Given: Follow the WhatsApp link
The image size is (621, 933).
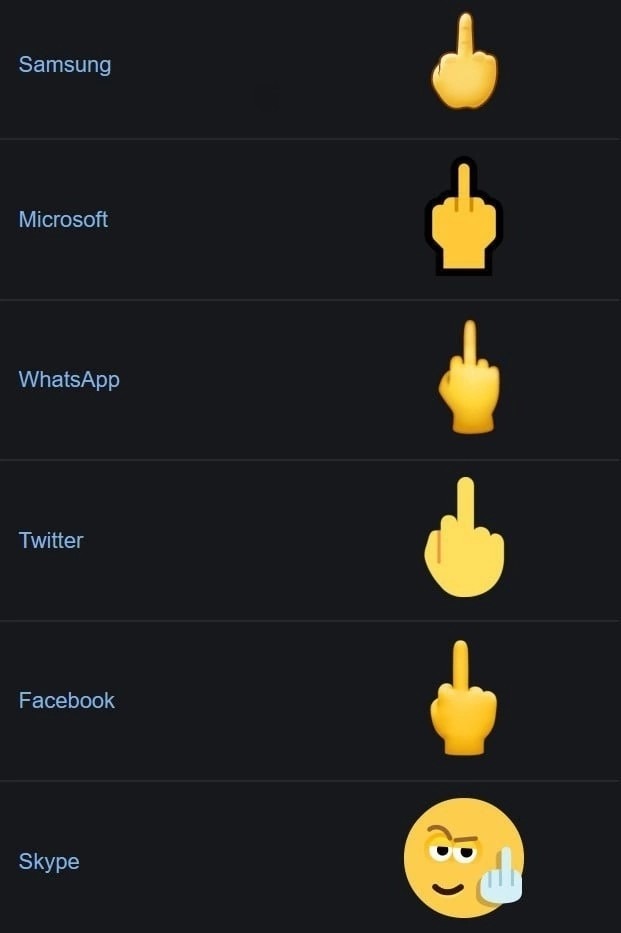Looking at the screenshot, I should click(x=69, y=380).
